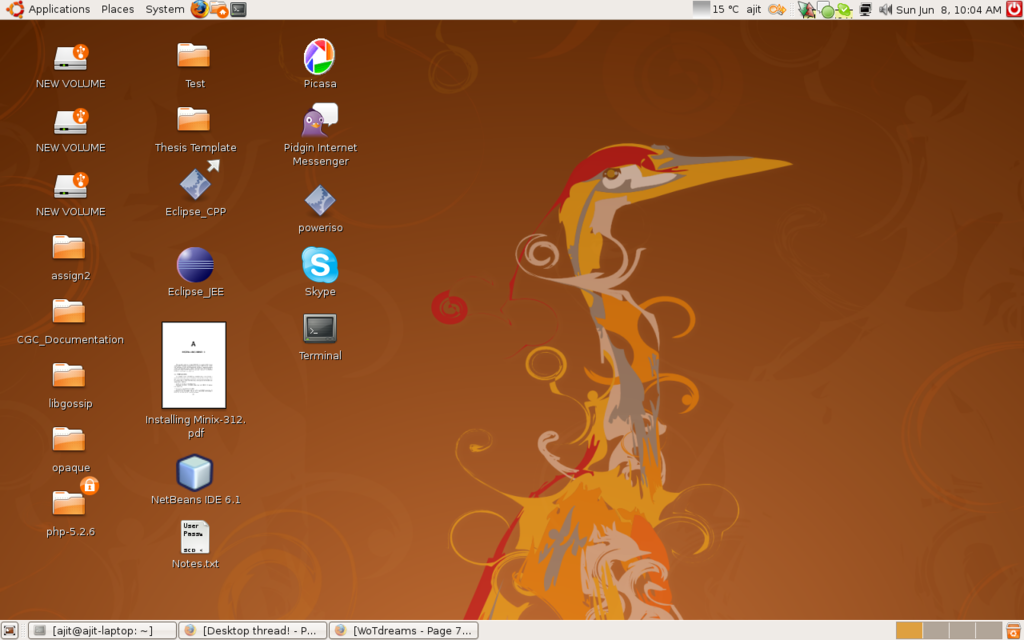
Task: Select the Eclipse_CPP shortcut icon
Action: [195, 184]
